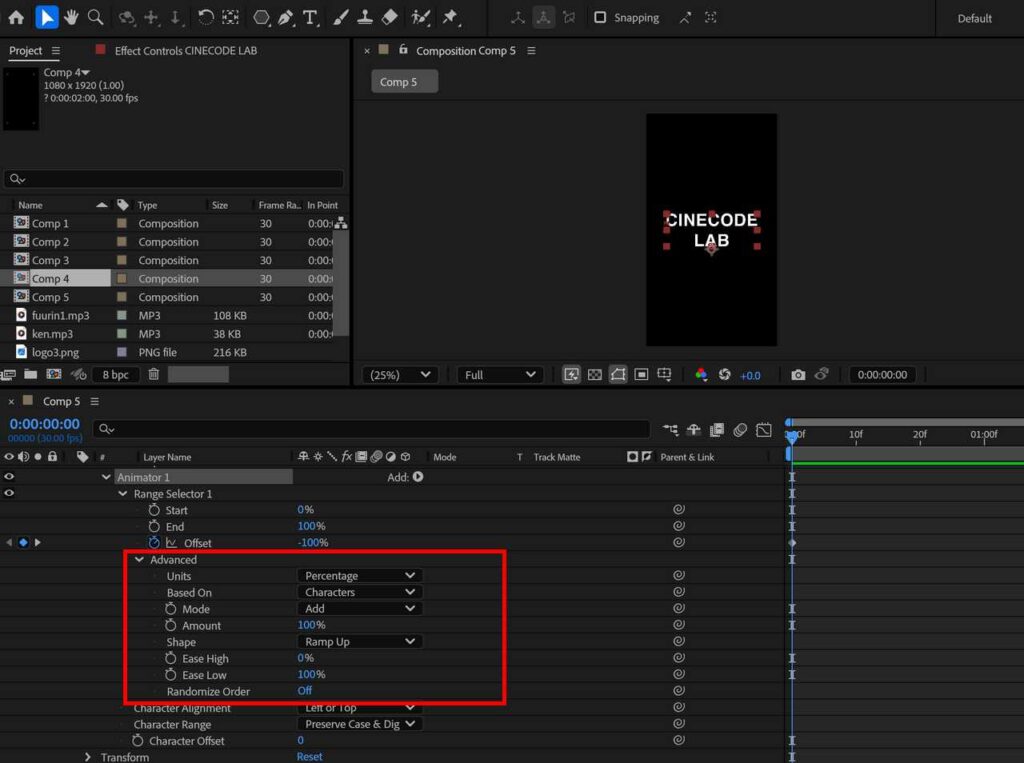Toggle mask and shape path visibility
This screenshot has width=1024, height=763.
coord(618,374)
